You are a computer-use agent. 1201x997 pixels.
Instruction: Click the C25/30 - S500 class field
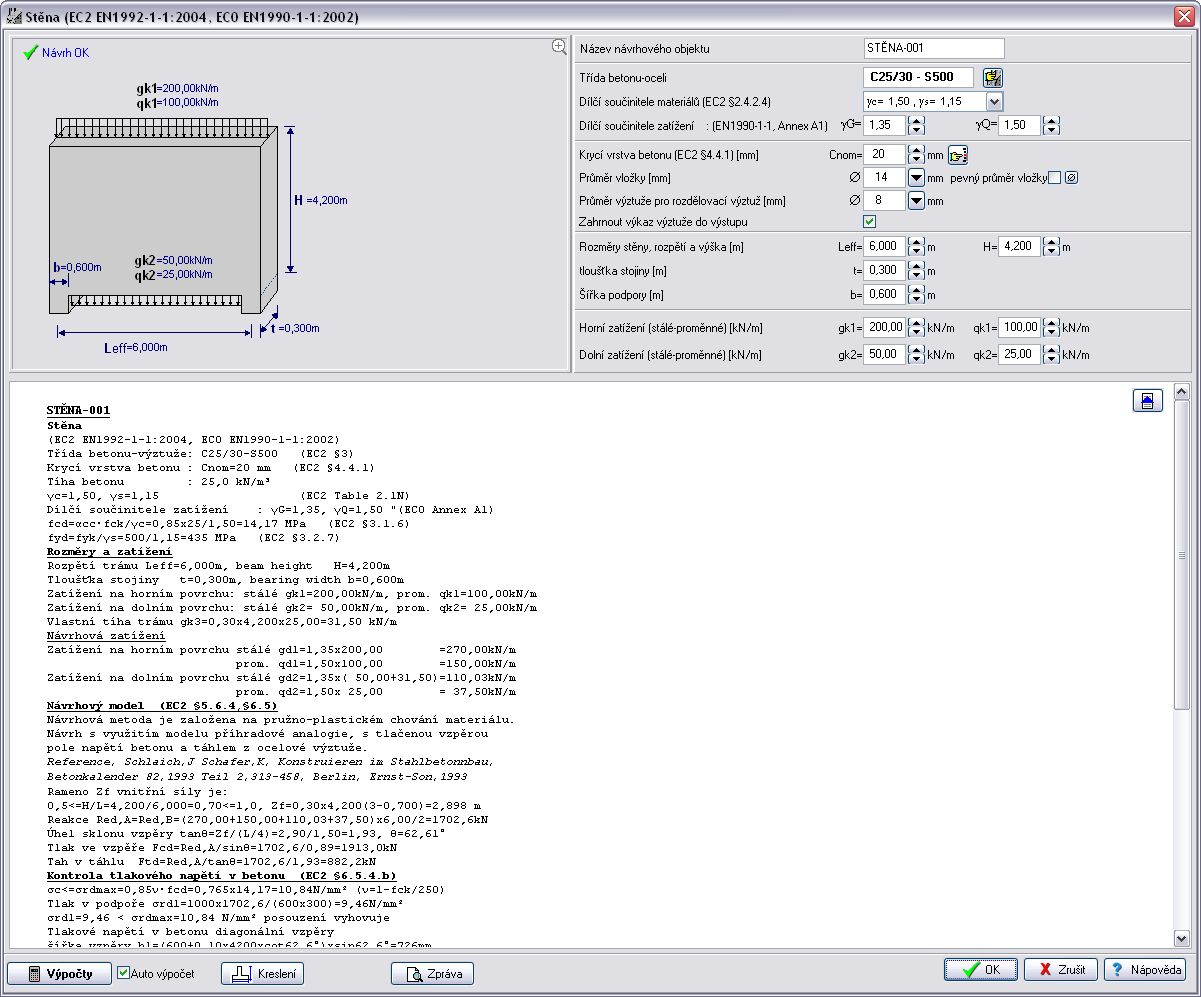click(x=918, y=77)
